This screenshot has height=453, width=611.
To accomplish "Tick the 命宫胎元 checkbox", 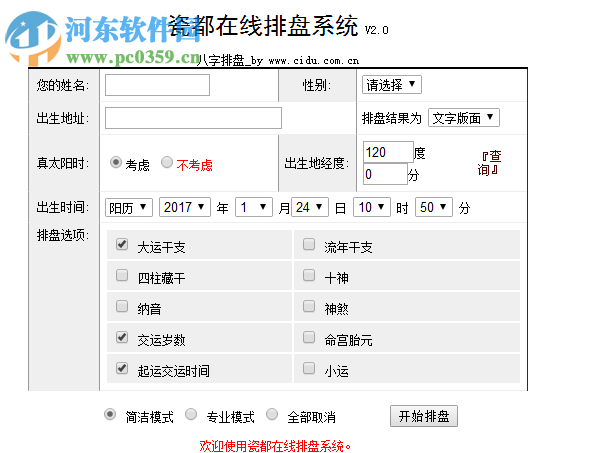I will tap(309, 337).
